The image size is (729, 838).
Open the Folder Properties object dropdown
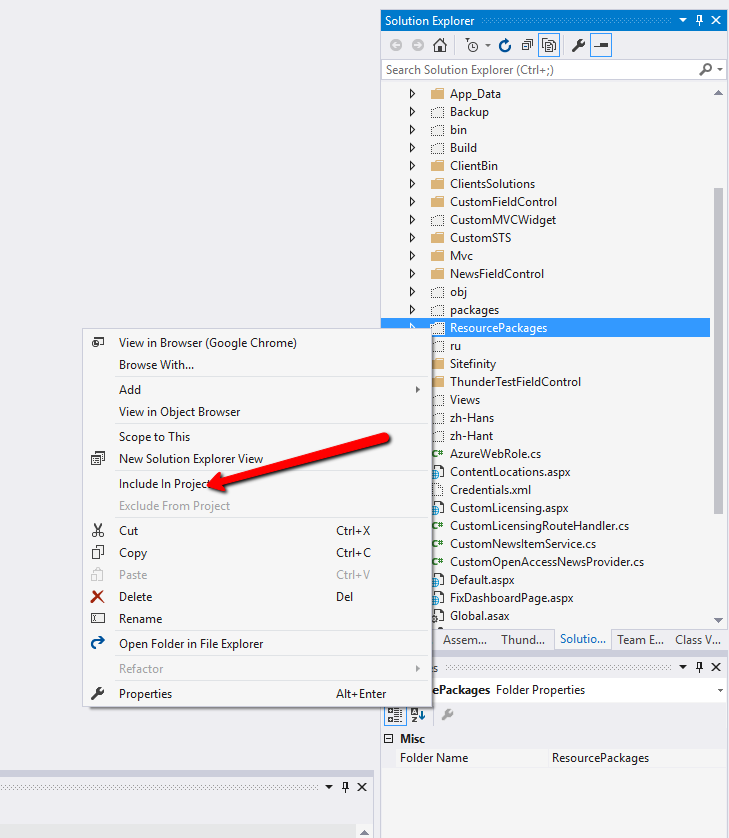(720, 690)
